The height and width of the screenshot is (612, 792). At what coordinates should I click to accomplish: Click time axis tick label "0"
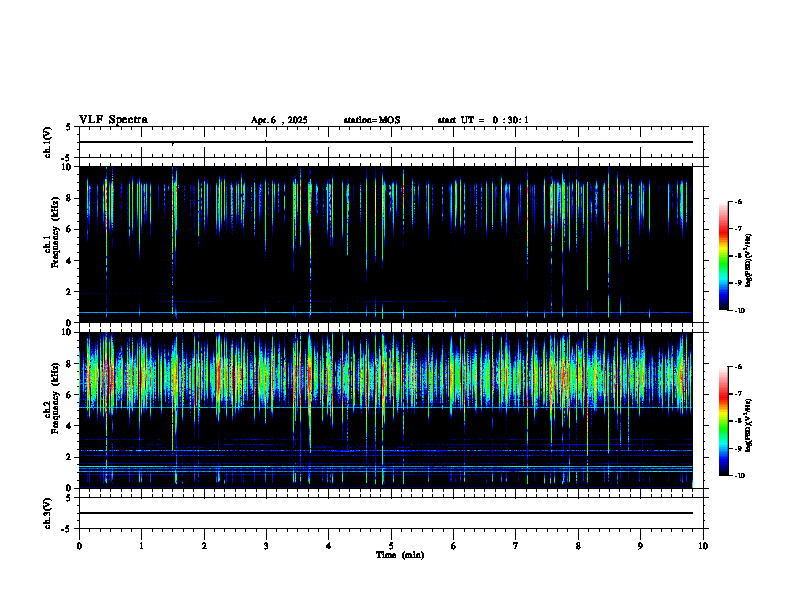click(x=79, y=546)
